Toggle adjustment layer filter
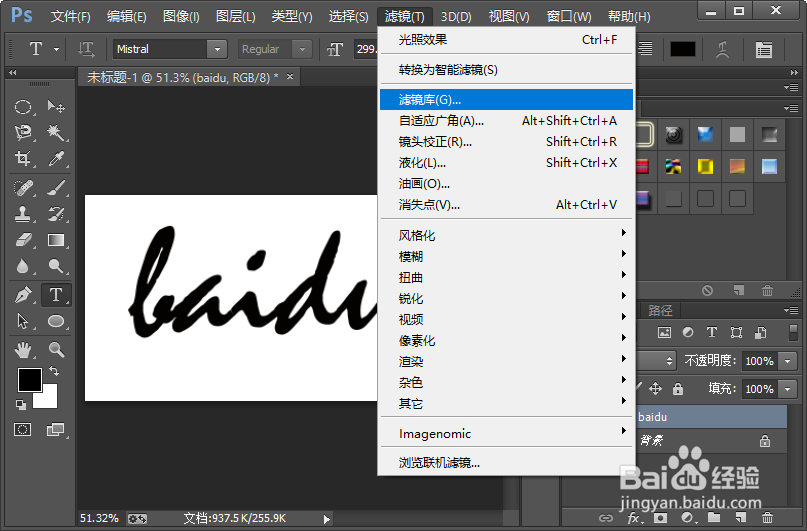The width and height of the screenshot is (807, 531). click(688, 332)
